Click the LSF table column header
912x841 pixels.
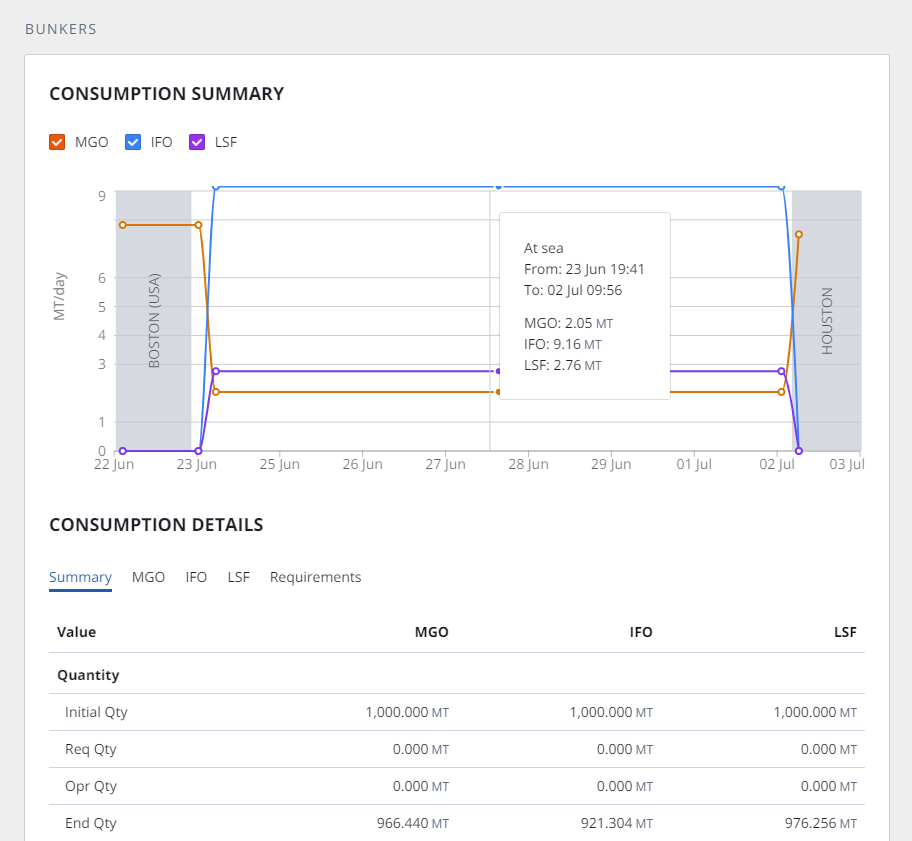[x=845, y=632]
